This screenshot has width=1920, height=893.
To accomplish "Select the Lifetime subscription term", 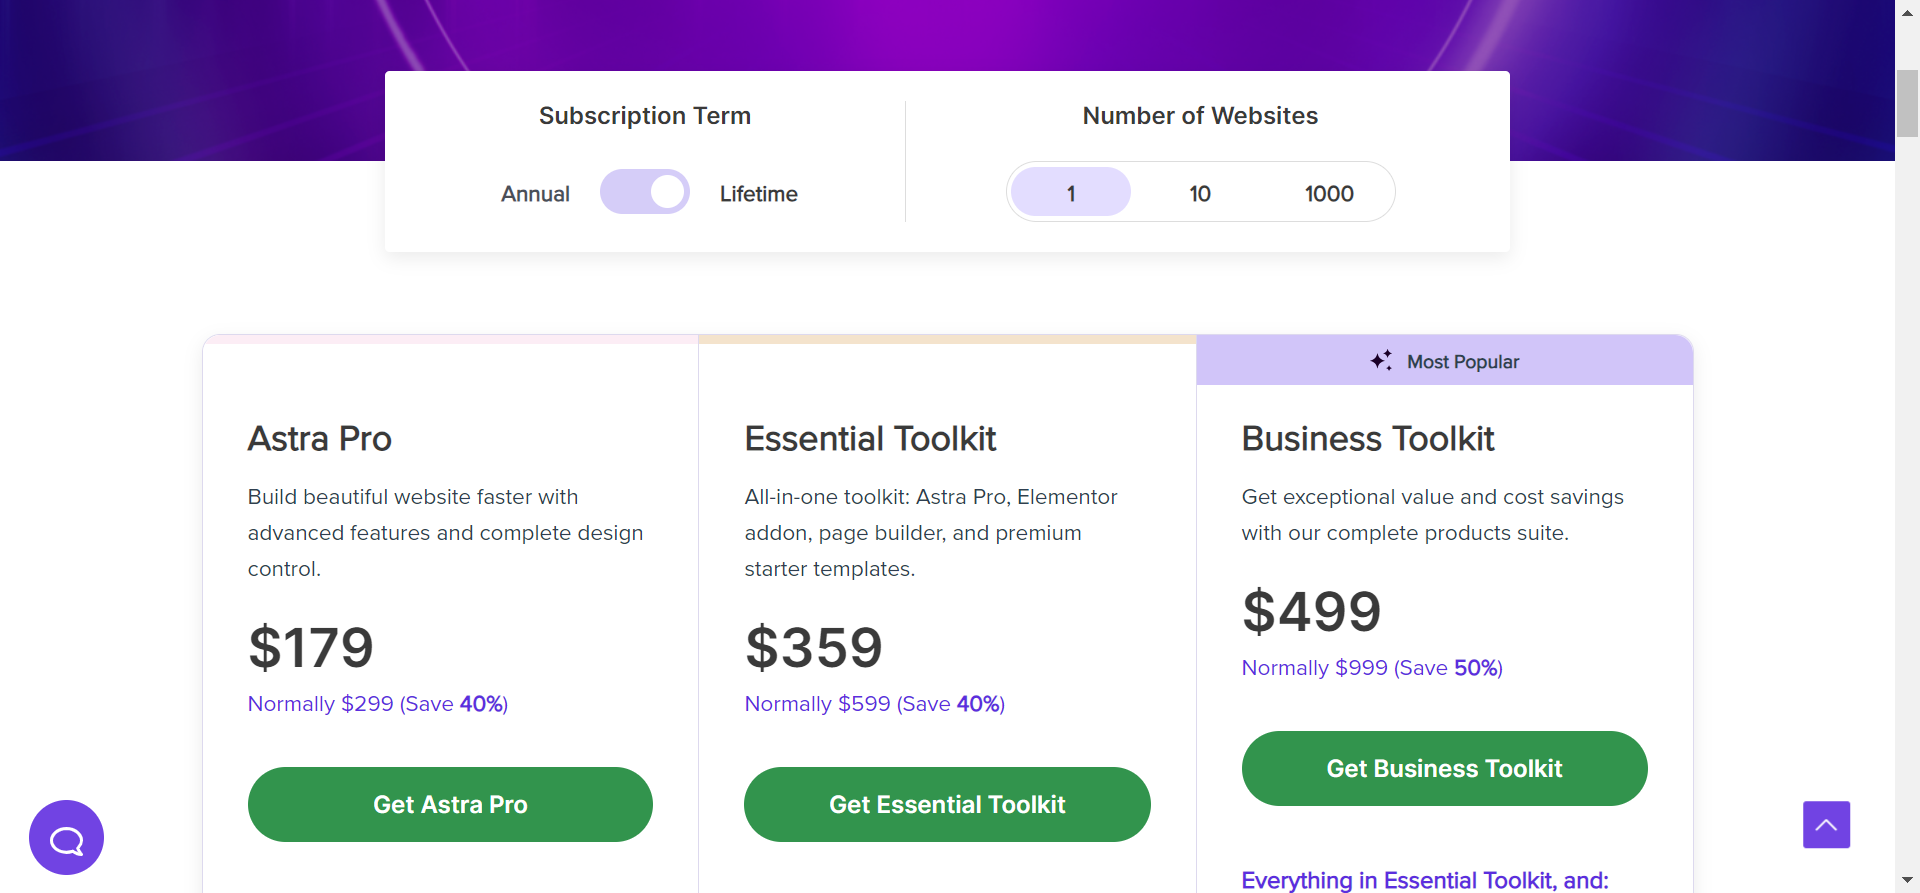I will click(x=758, y=194).
